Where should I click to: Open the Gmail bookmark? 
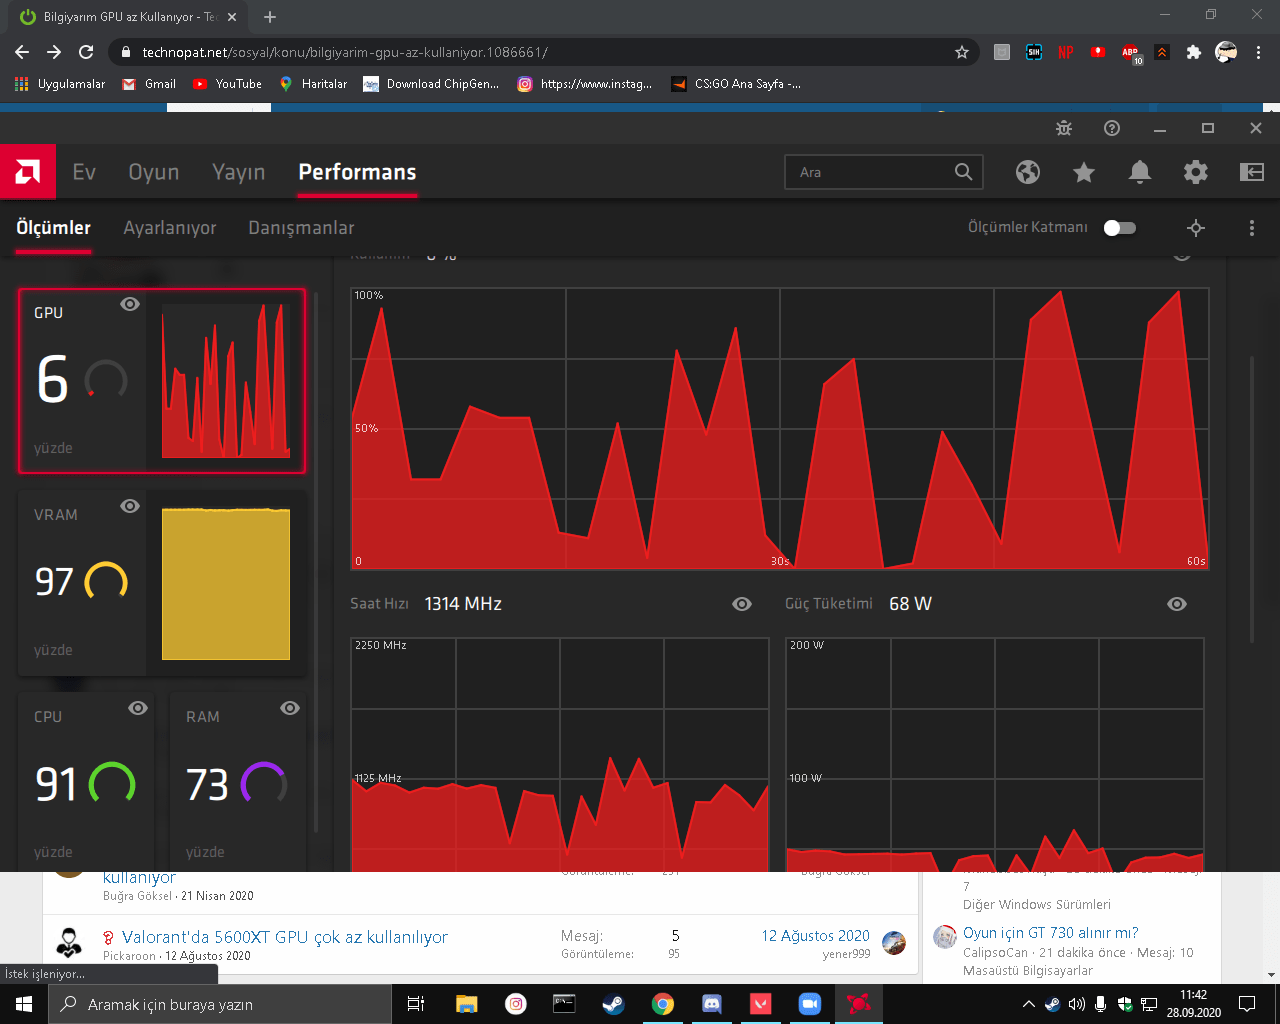(x=149, y=84)
